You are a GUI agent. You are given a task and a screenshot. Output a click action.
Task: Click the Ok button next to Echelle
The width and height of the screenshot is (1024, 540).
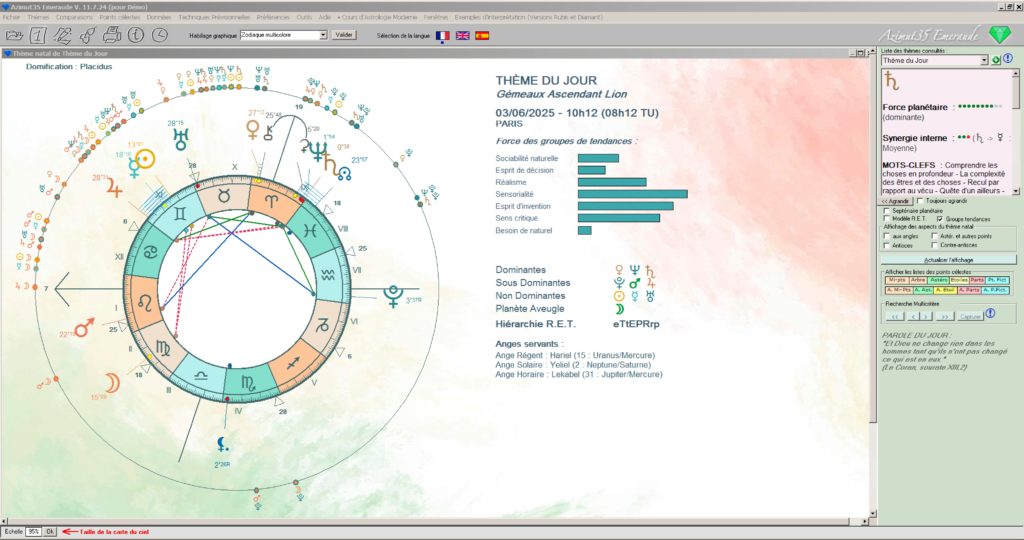point(50,532)
